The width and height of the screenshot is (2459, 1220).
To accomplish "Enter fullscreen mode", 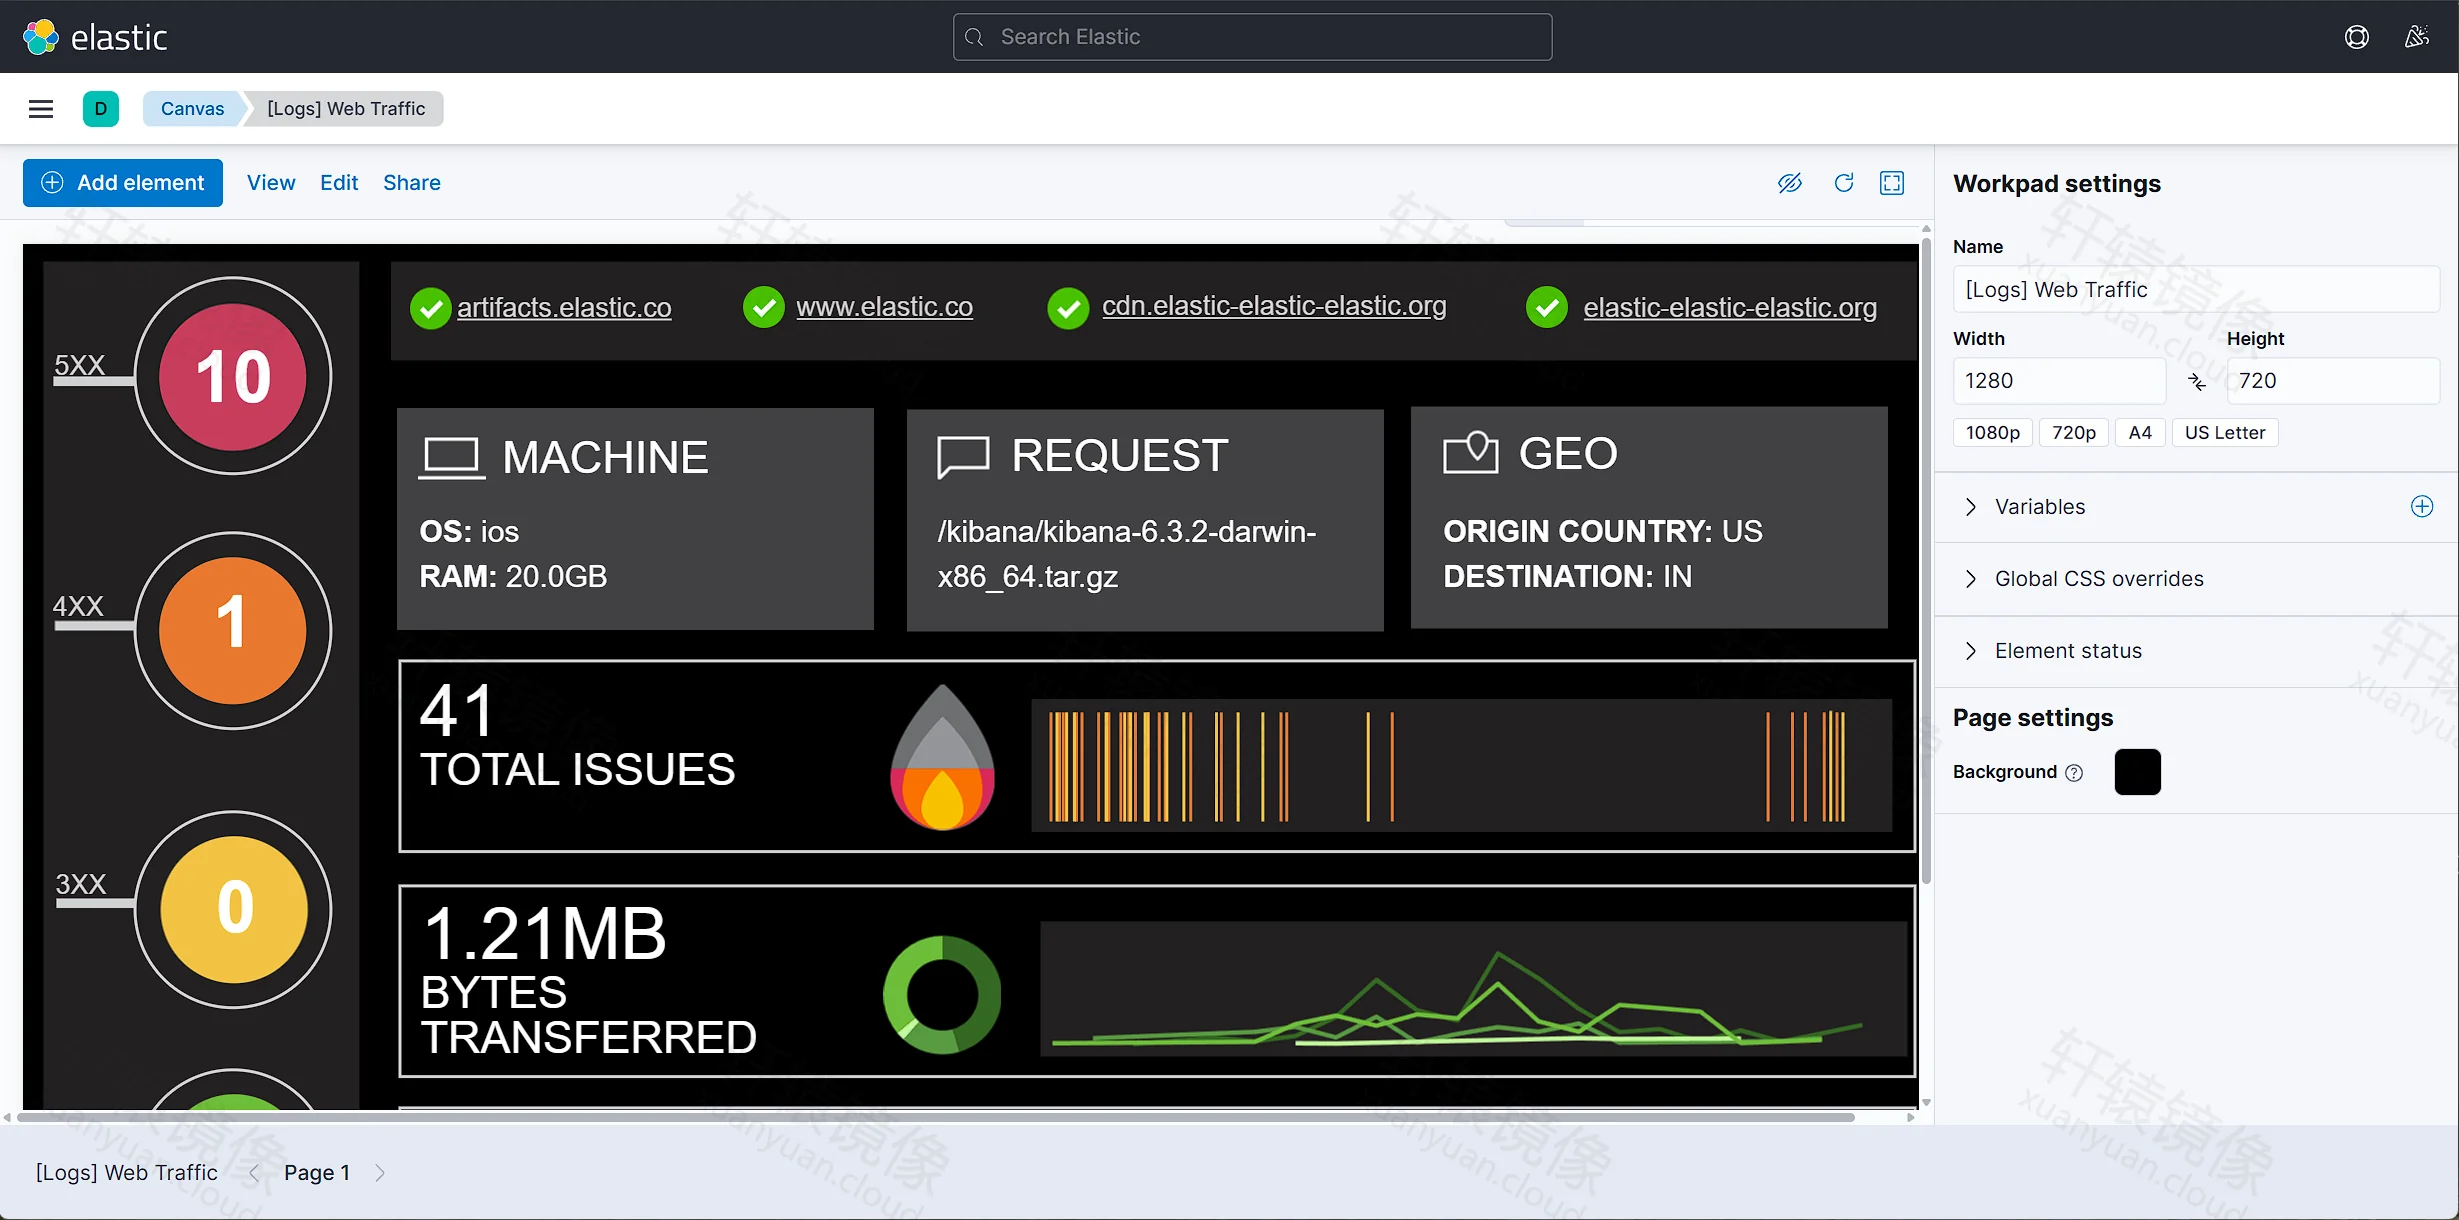I will click(x=1892, y=183).
